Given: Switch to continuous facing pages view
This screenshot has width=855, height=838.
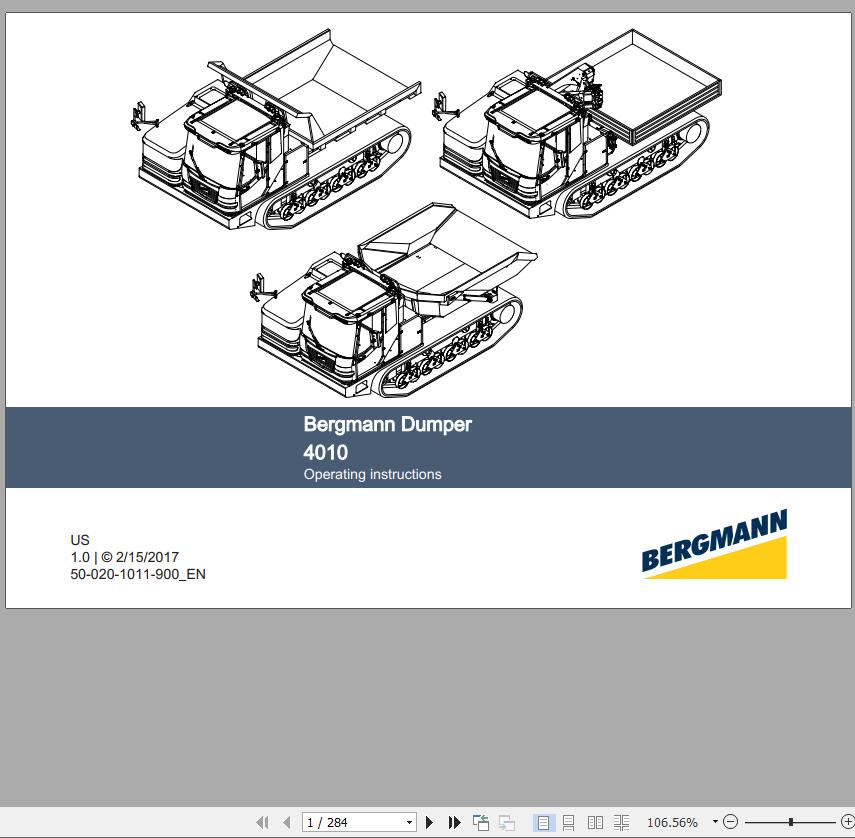Looking at the screenshot, I should 621,822.
